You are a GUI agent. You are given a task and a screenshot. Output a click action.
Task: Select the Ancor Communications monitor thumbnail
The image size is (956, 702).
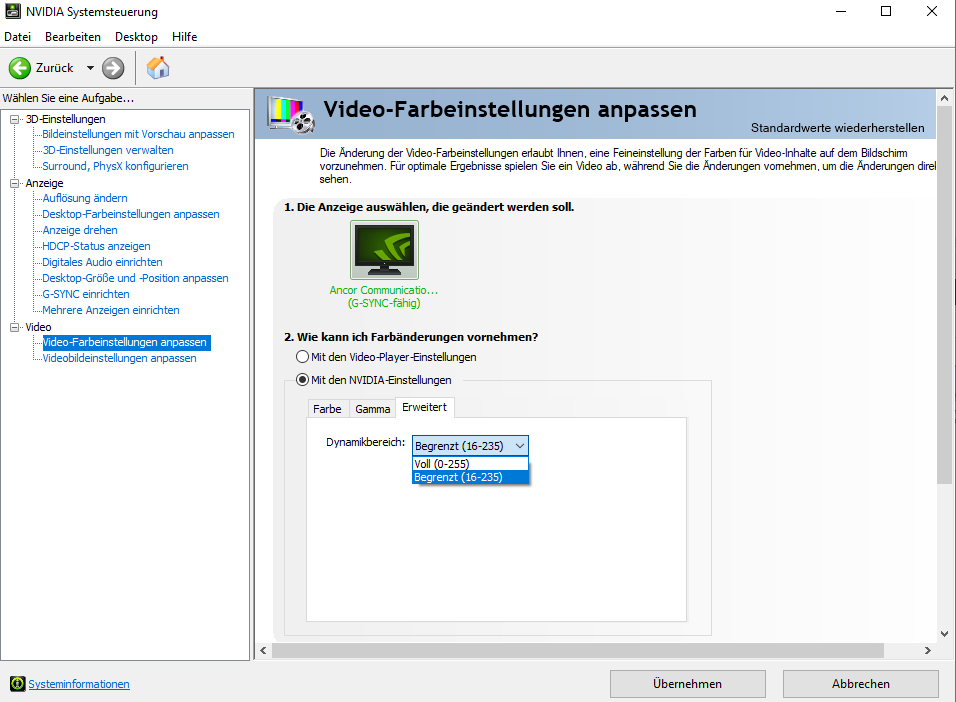point(384,250)
